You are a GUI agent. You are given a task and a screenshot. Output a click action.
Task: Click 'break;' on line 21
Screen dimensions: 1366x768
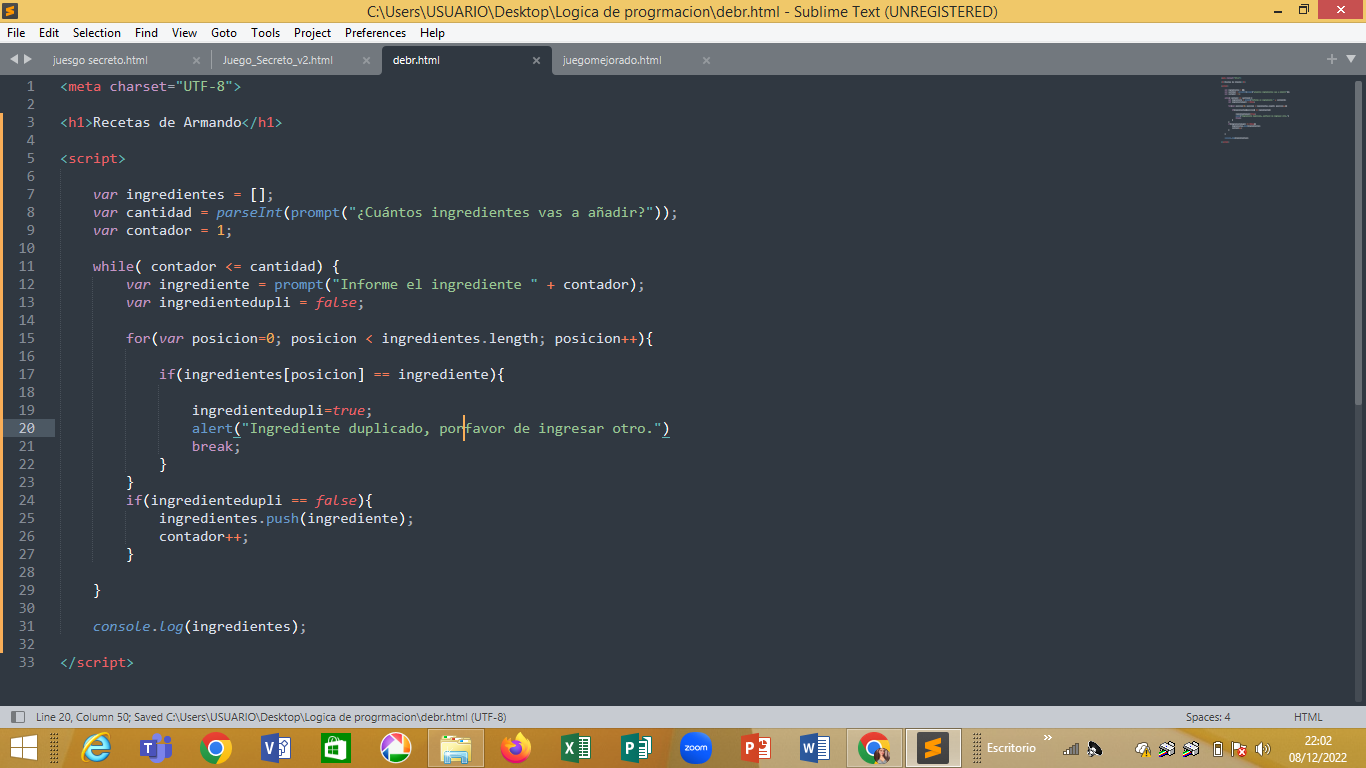click(216, 446)
